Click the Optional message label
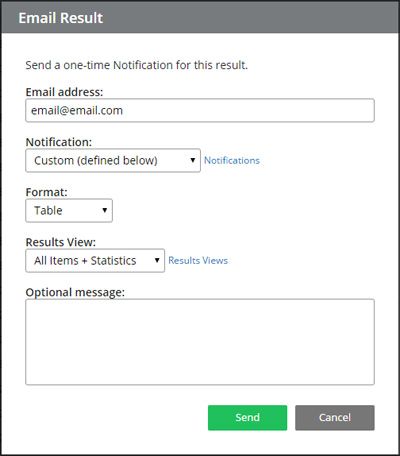Image resolution: width=400 pixels, height=456 pixels. 75,292
